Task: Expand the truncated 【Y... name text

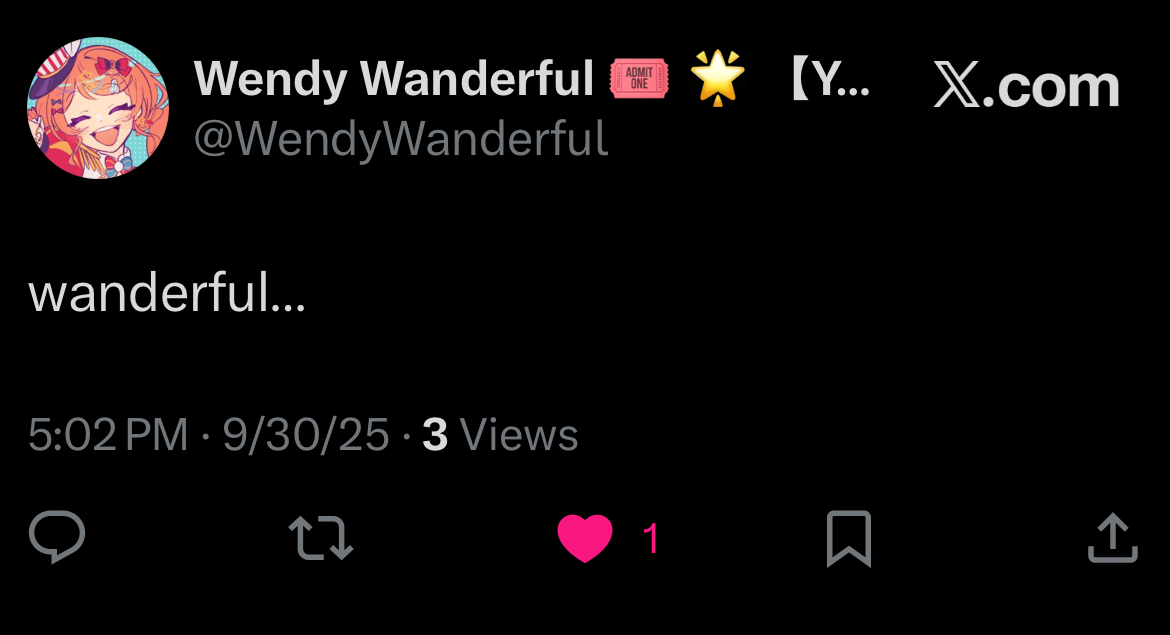Action: click(x=829, y=79)
